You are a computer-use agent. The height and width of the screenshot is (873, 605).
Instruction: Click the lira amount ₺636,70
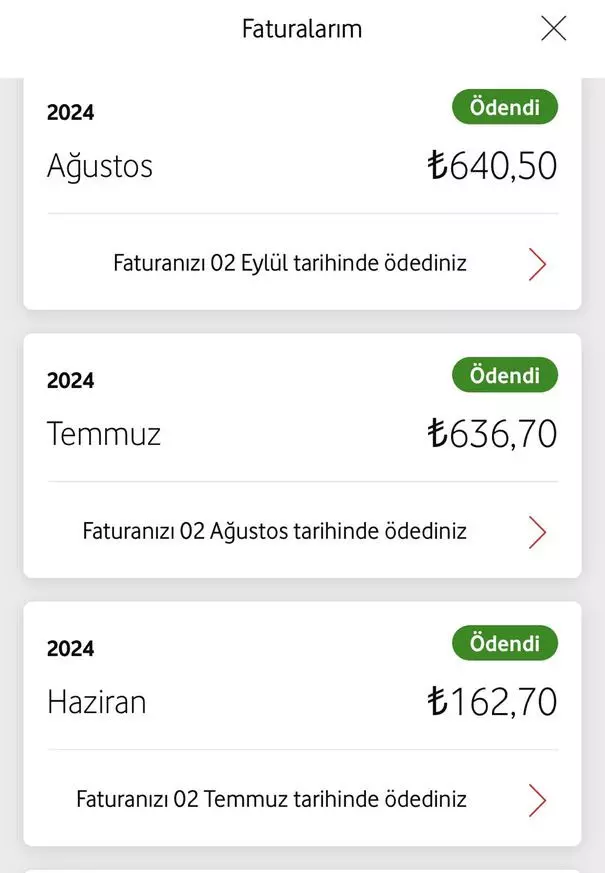tap(493, 432)
